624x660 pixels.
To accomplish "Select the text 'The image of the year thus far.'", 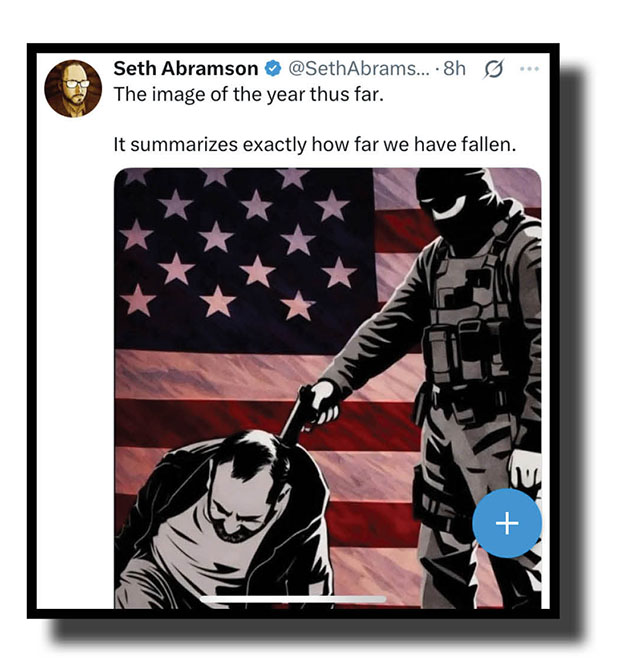I will coord(249,94).
